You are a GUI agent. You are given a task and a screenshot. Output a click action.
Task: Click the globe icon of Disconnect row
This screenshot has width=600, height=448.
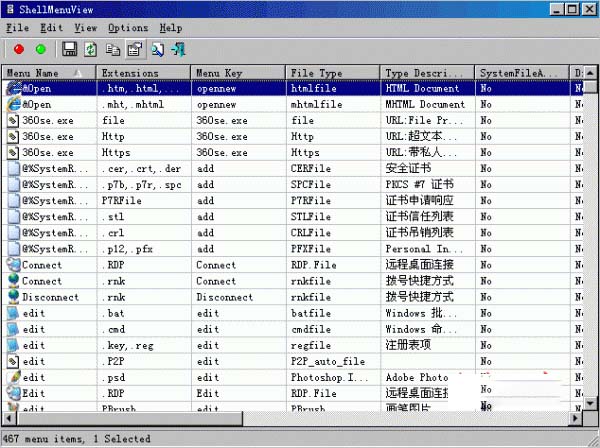tap(13, 297)
